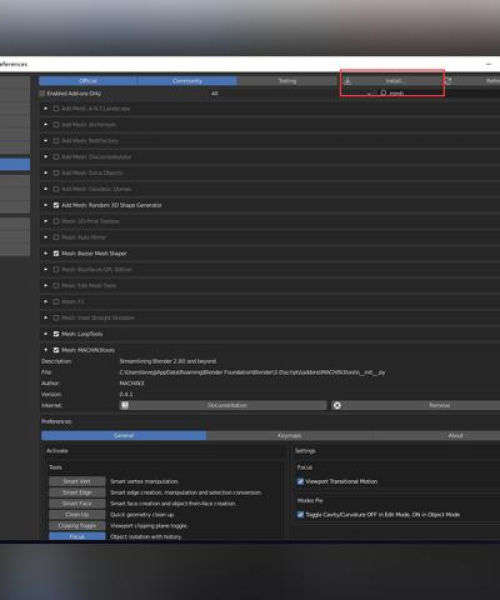The width and height of the screenshot is (500, 600).
Task: Enable the Discombobulator add-on checkbox
Action: (56, 157)
